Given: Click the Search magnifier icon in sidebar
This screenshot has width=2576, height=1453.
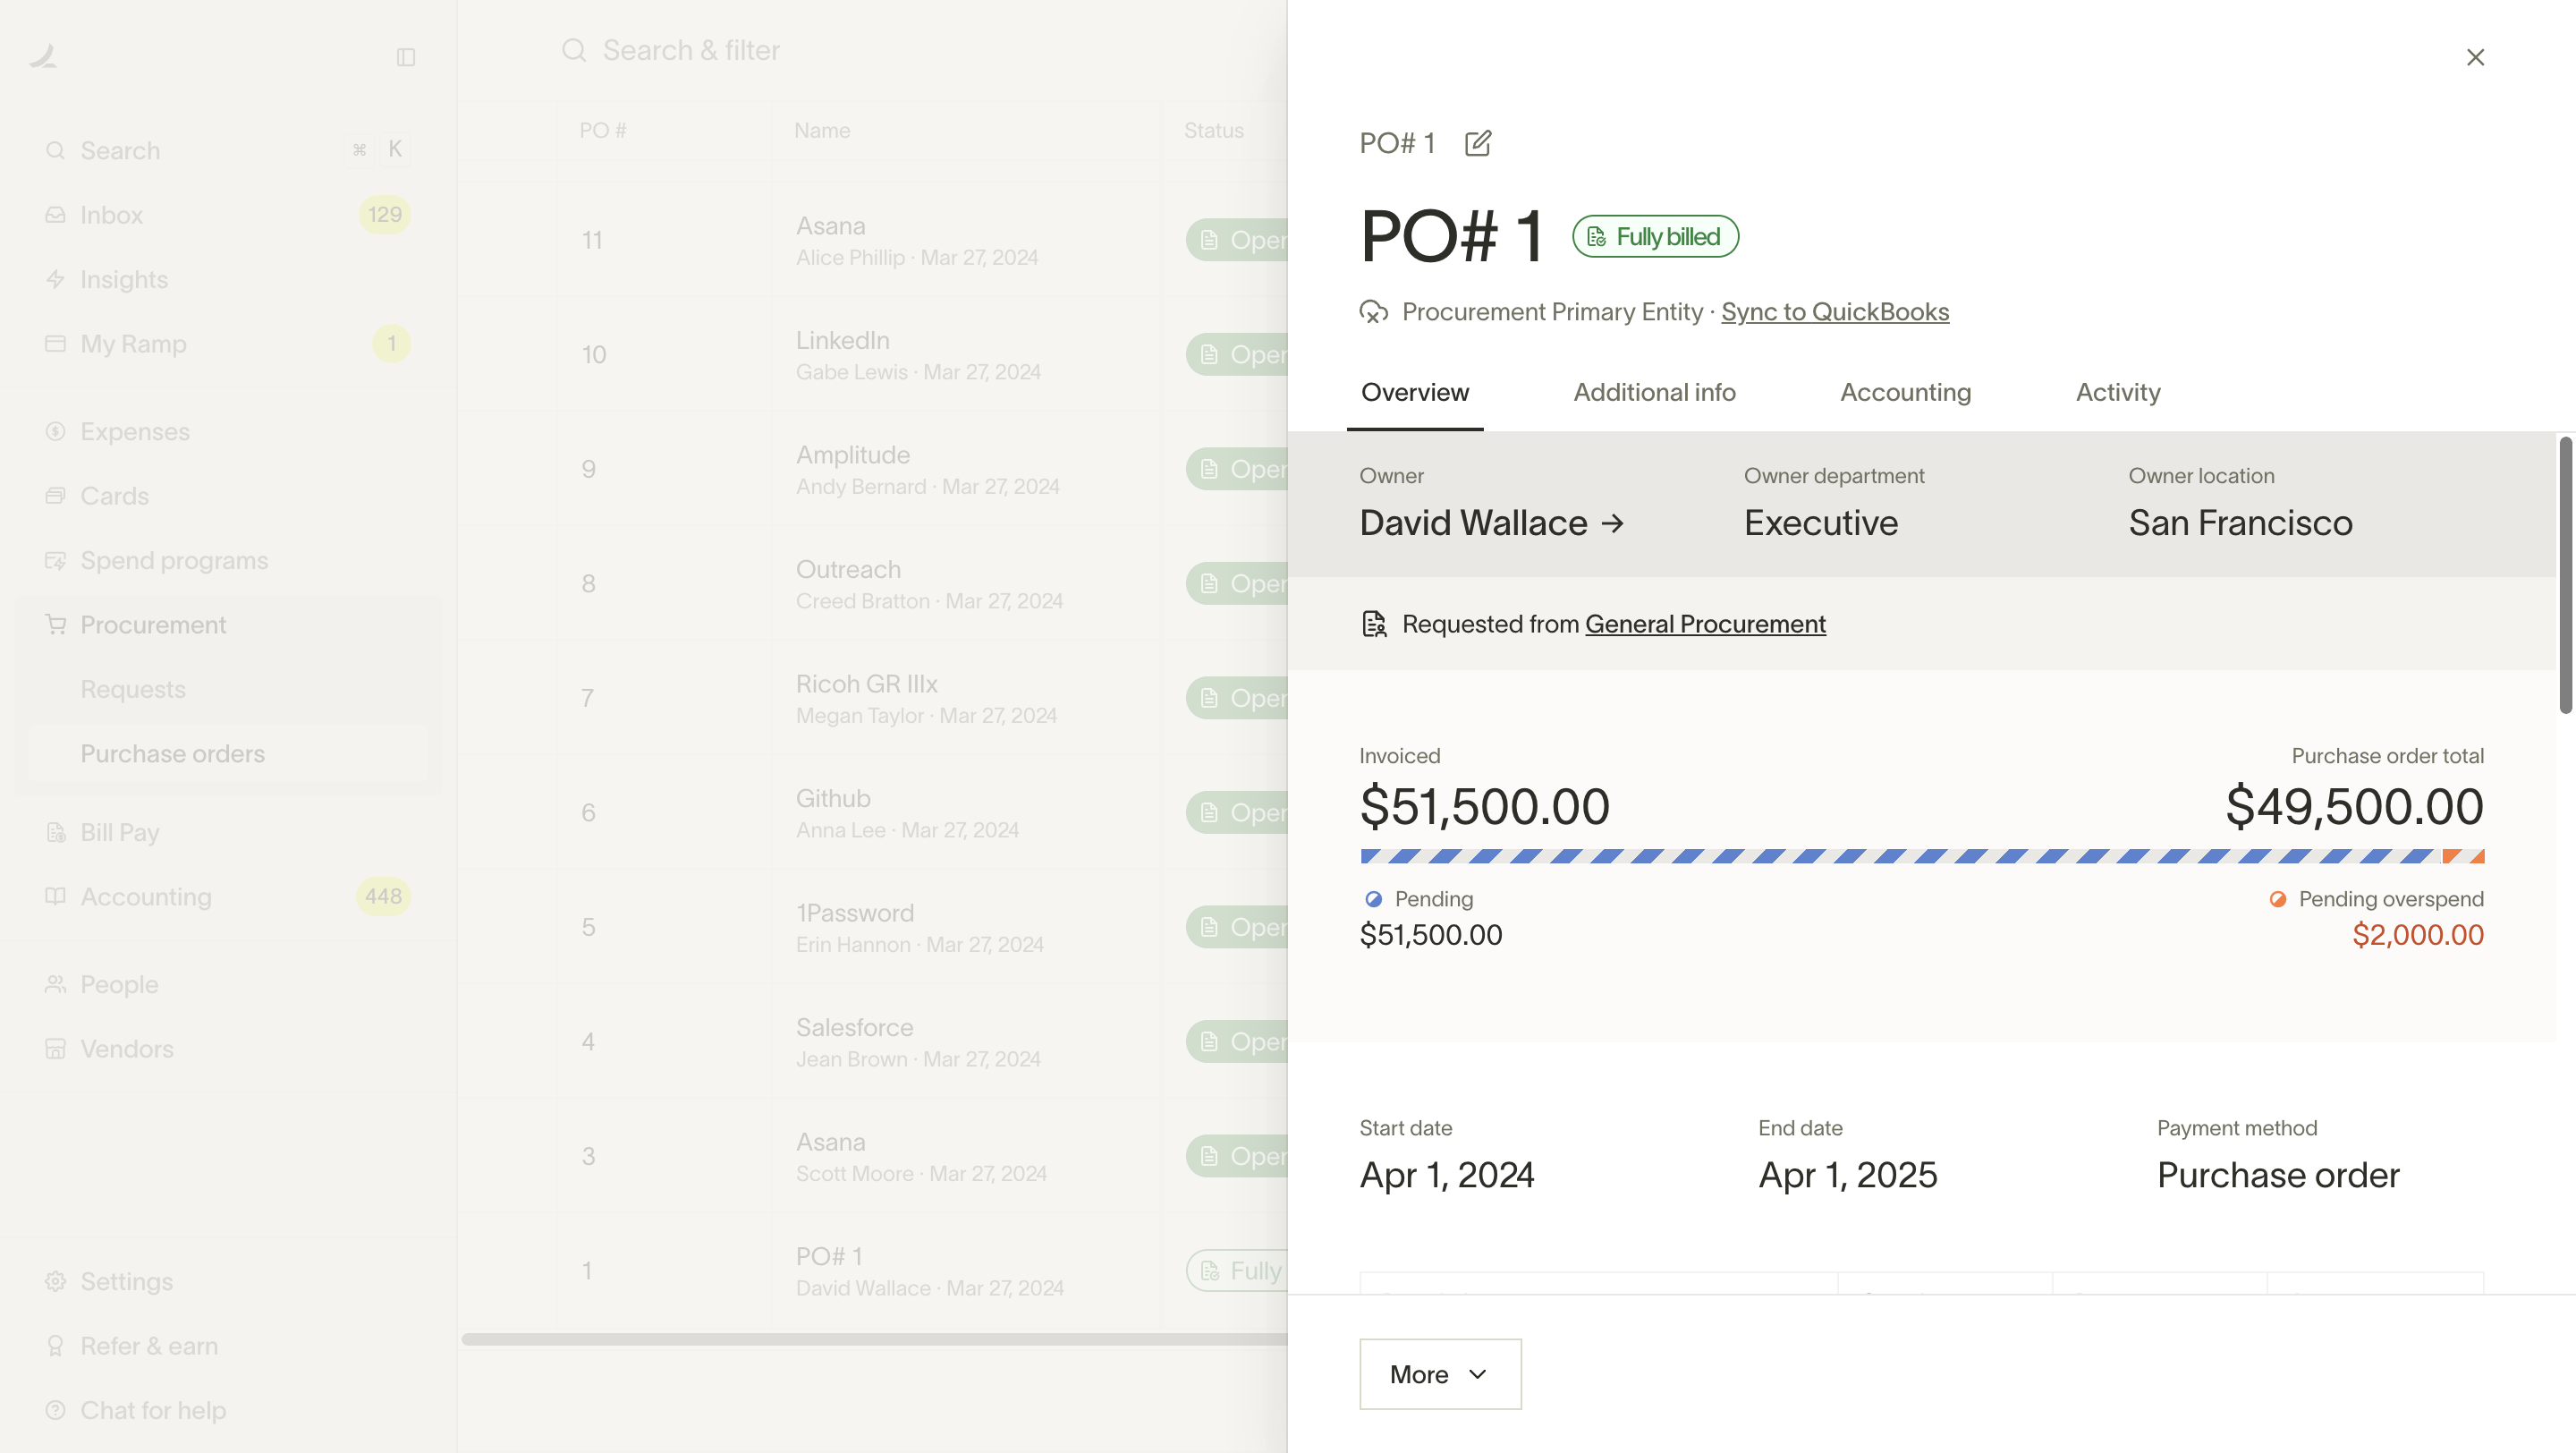Looking at the screenshot, I should point(56,150).
